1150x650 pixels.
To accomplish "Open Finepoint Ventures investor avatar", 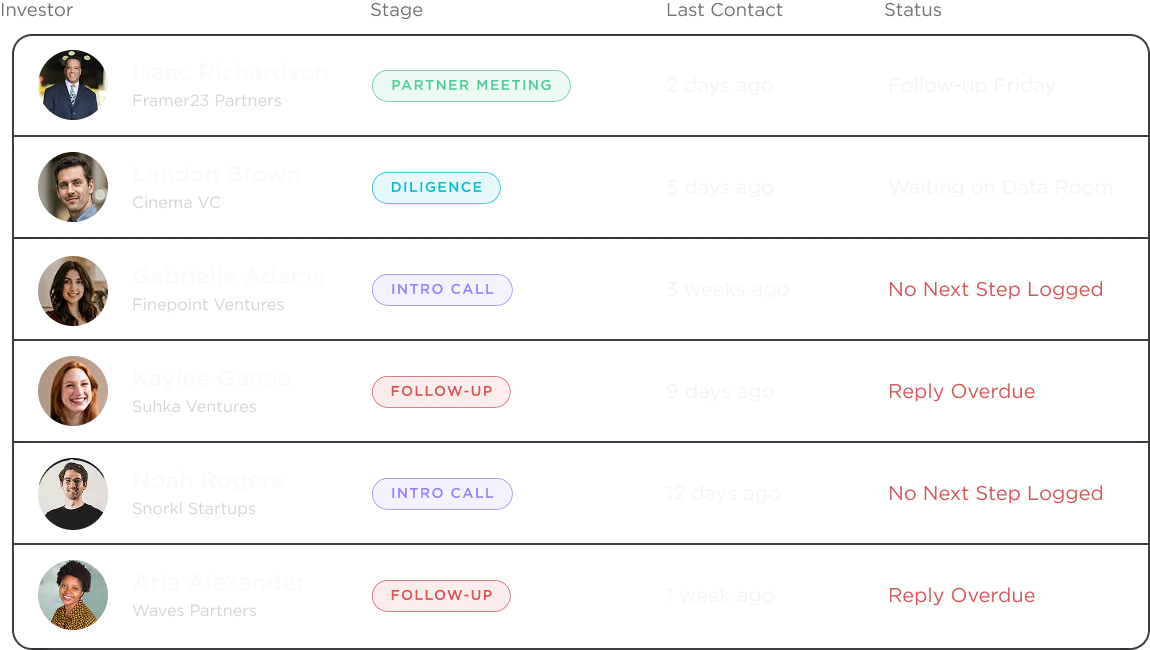I will (73, 290).
